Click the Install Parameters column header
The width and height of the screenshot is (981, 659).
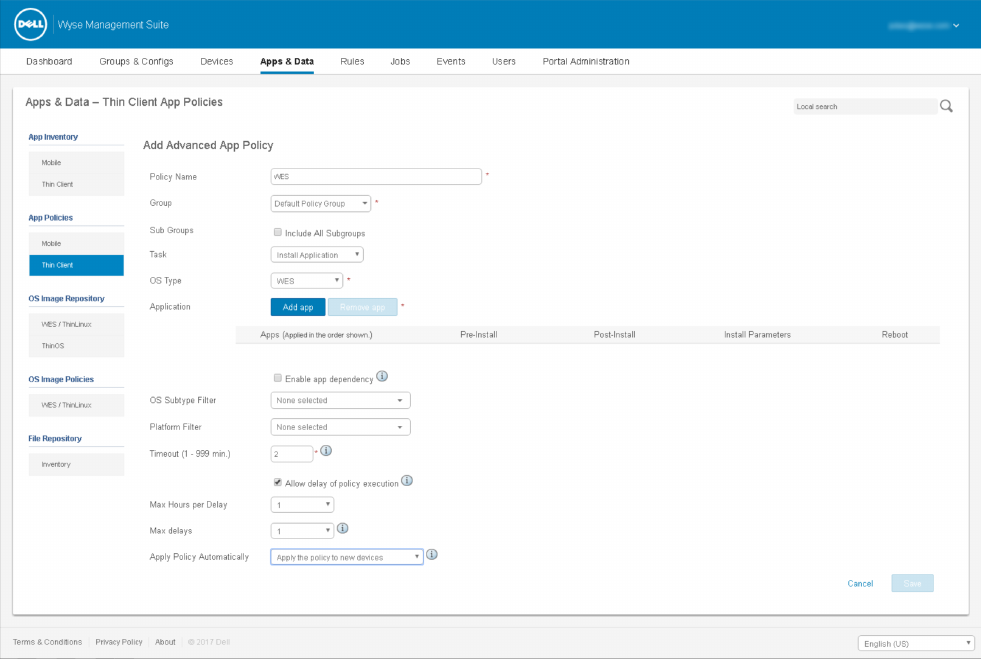pyautogui.click(x=757, y=335)
